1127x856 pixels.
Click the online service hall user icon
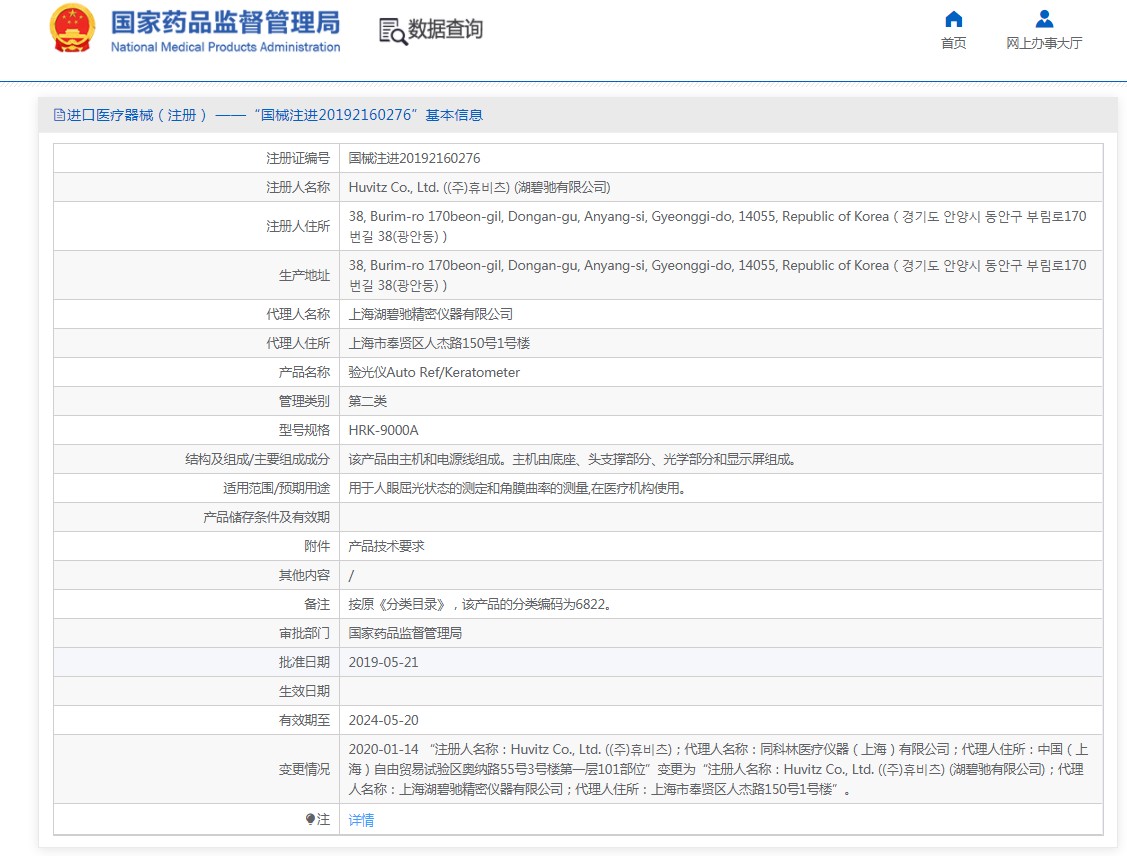pos(1044,19)
